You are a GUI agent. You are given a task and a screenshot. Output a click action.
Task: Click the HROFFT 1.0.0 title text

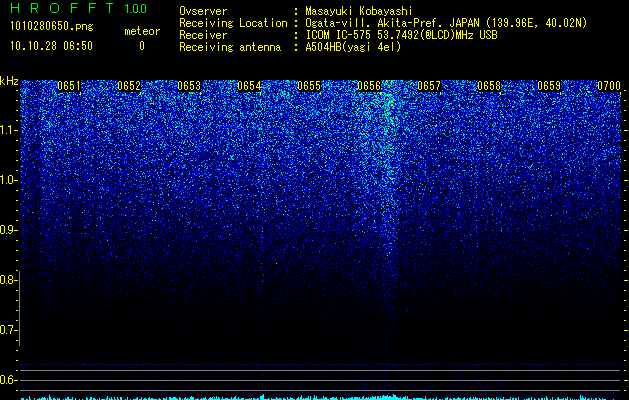tap(79, 8)
